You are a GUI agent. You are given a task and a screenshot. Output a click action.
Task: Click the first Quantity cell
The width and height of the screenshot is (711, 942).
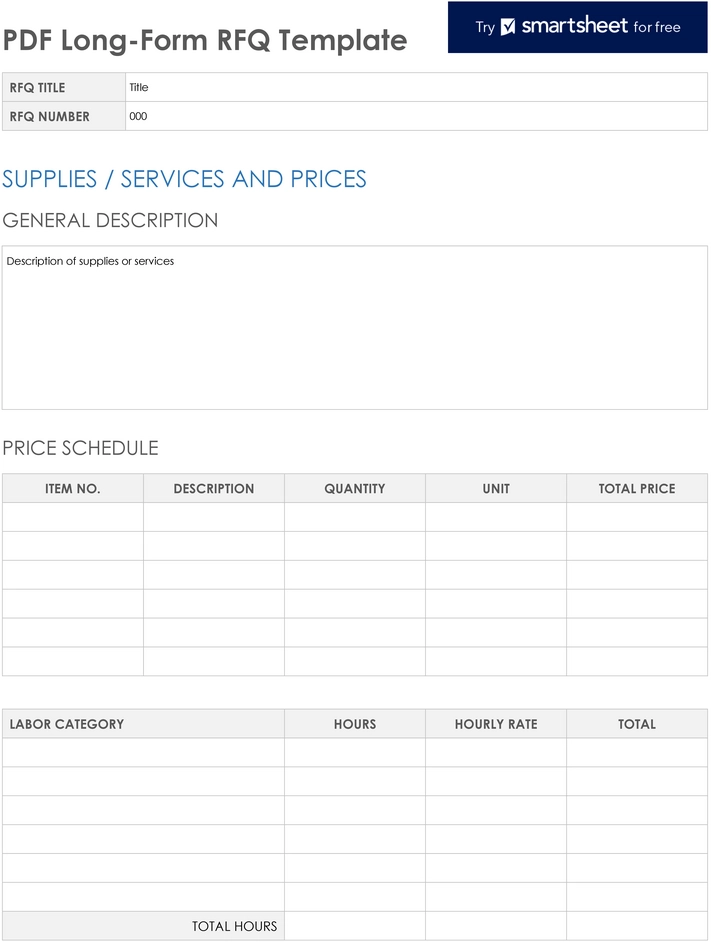(355, 517)
